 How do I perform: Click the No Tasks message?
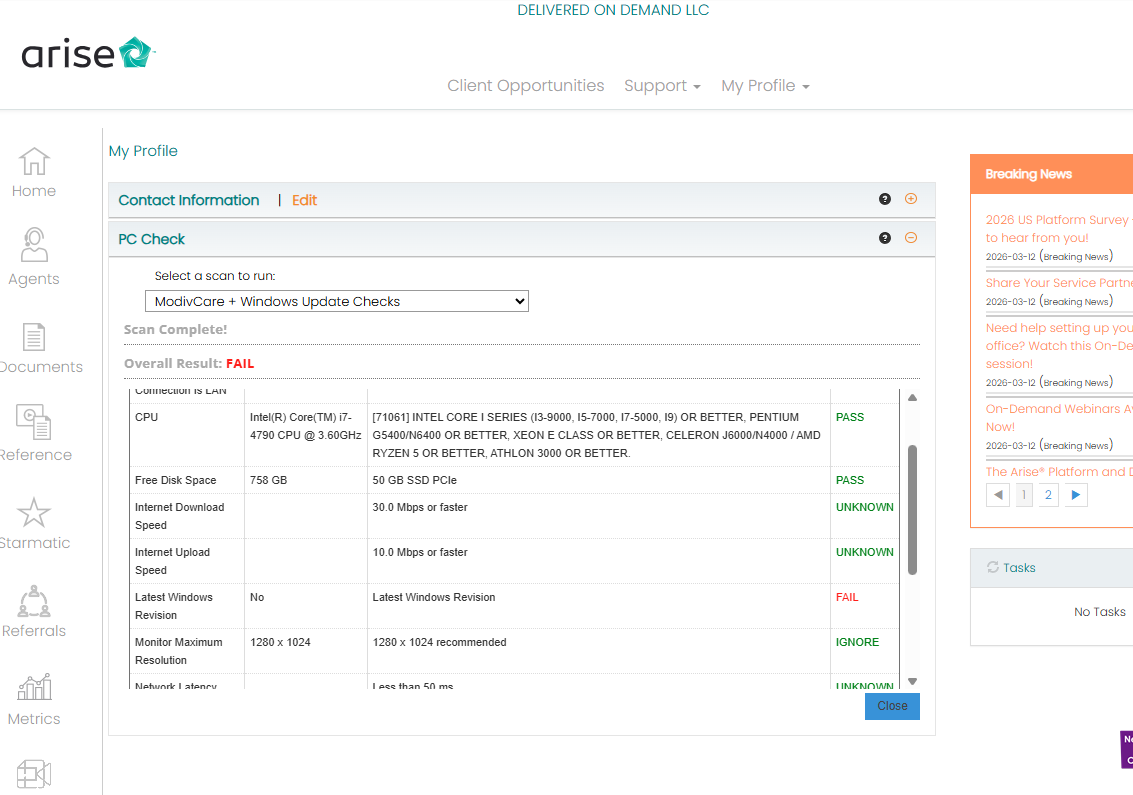(1099, 611)
